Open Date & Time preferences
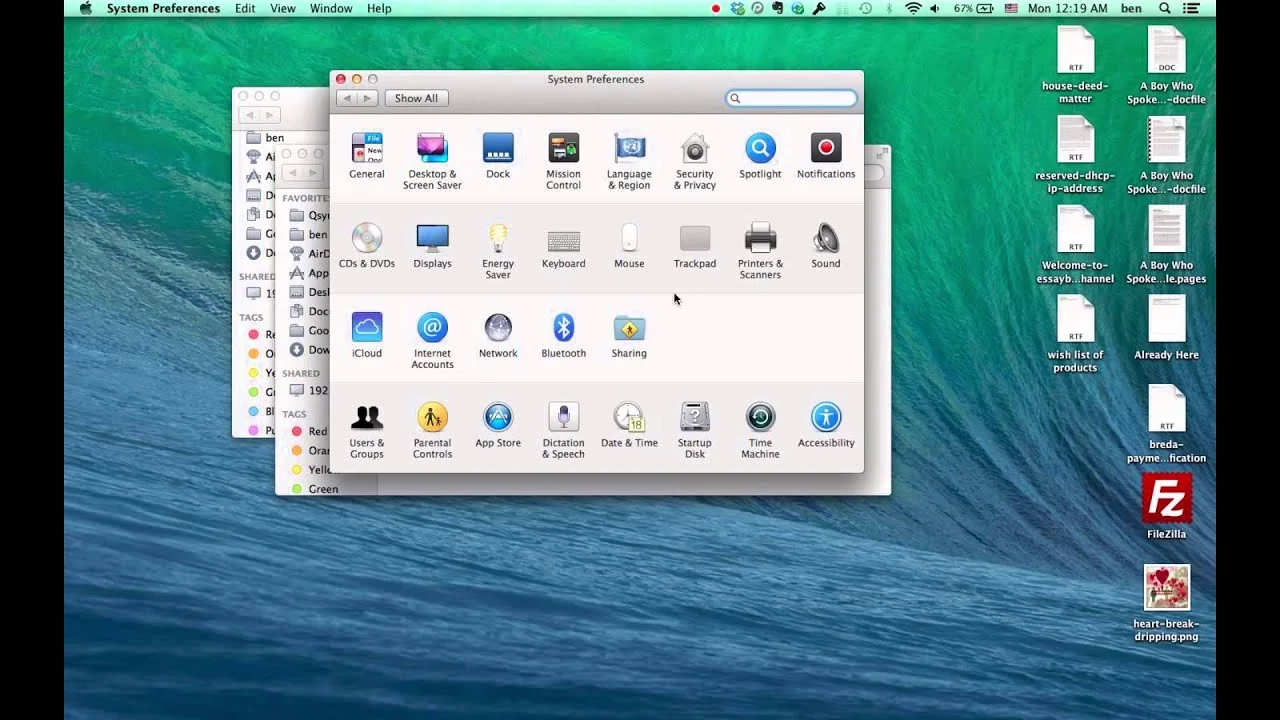The width and height of the screenshot is (1280, 720). coord(629,425)
